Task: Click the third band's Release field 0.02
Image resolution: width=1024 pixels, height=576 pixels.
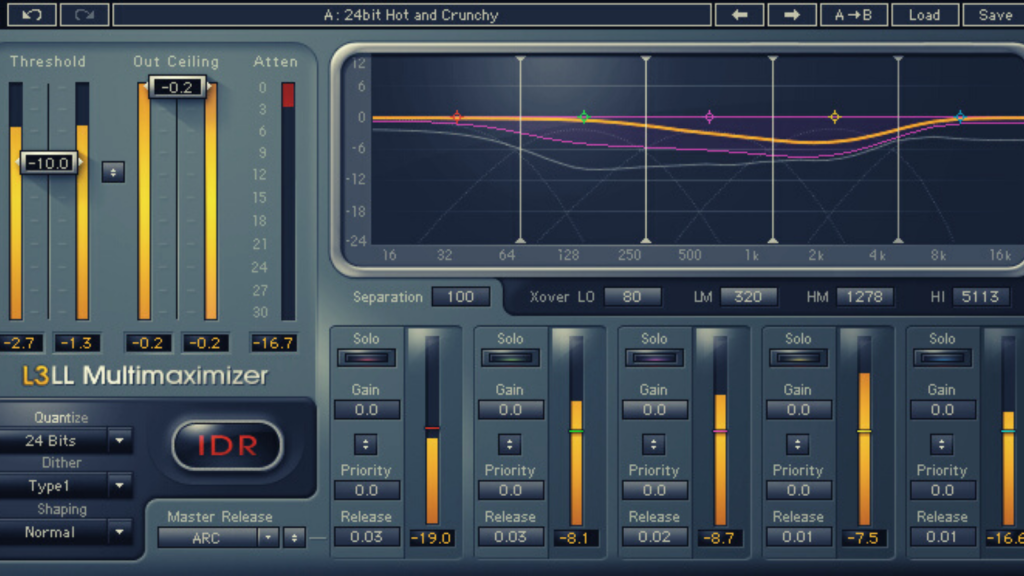Action: pos(654,537)
